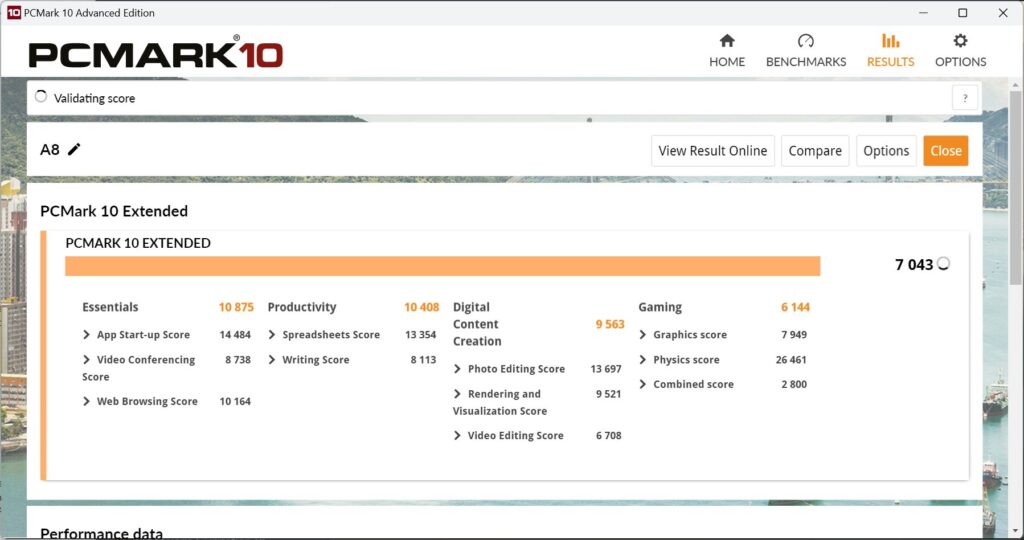Expand Spreadsheets Score details
This screenshot has height=540, width=1024.
(272, 334)
